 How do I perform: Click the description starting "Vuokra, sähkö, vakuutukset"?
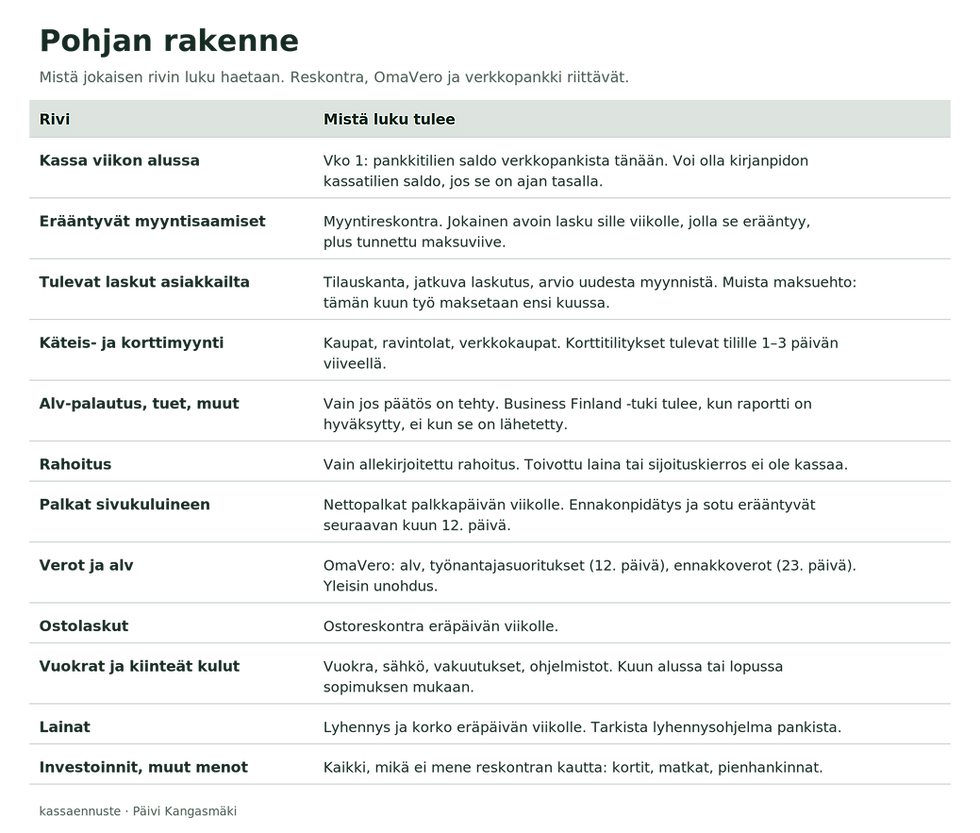point(553,676)
